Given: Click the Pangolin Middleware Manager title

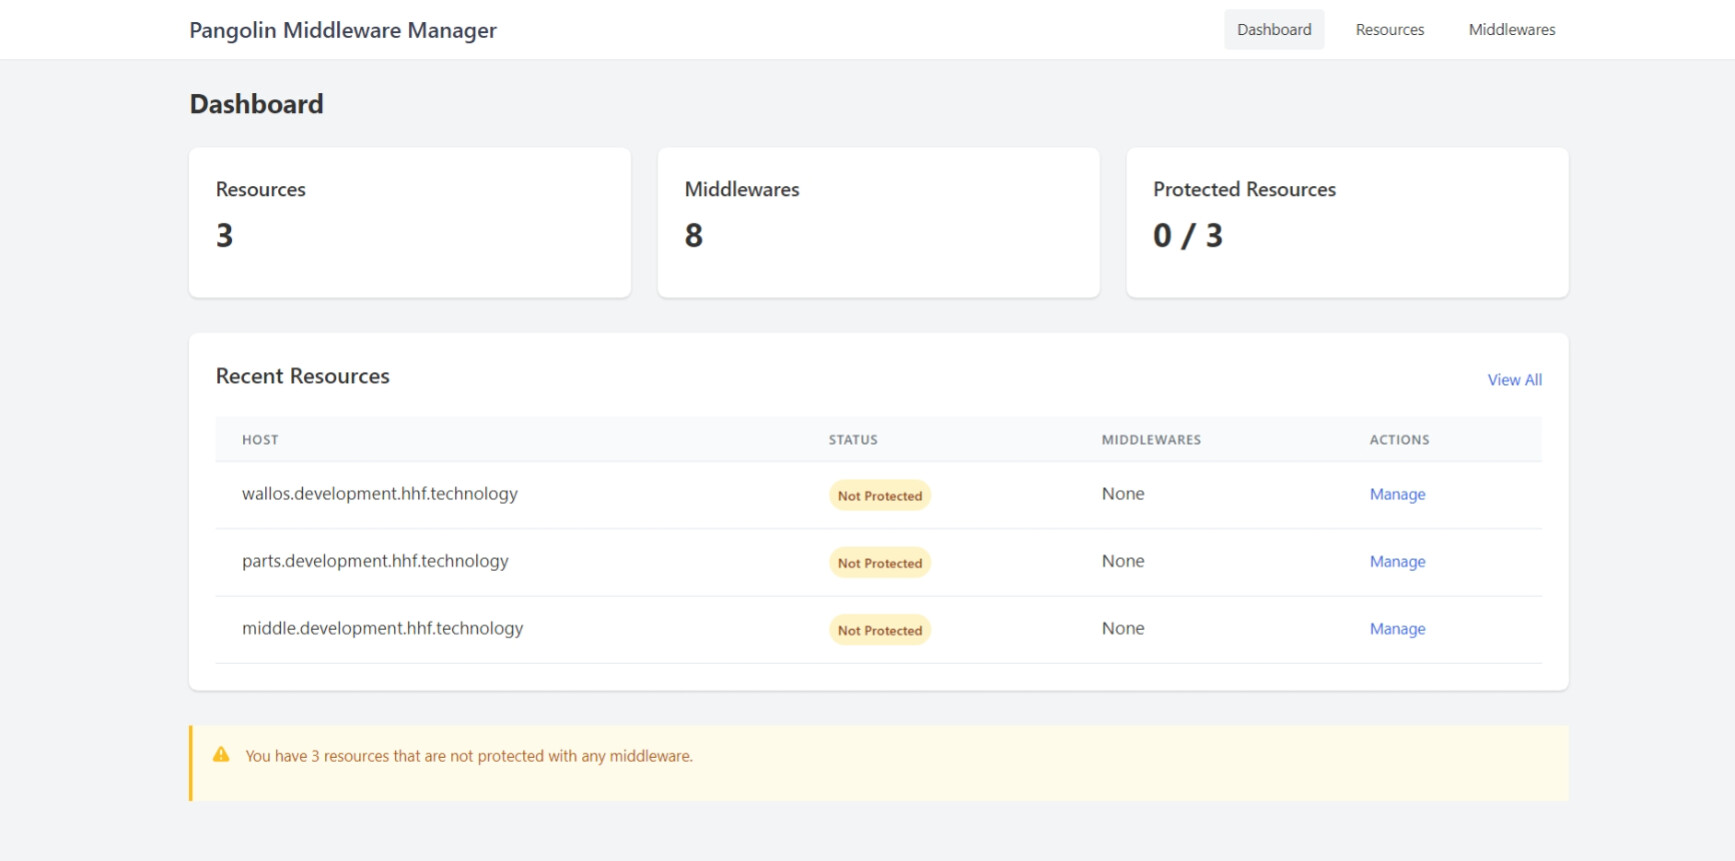Looking at the screenshot, I should pyautogui.click(x=343, y=30).
